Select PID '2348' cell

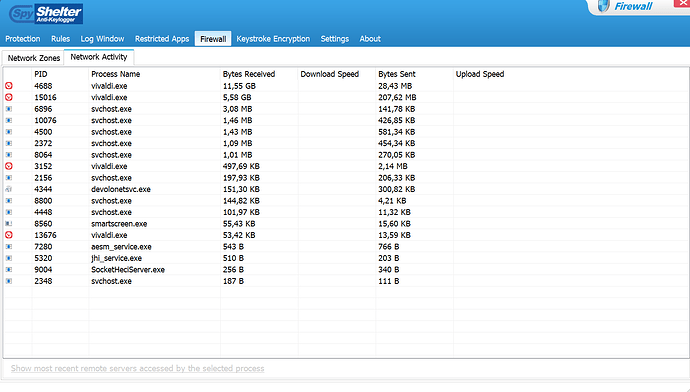43,281
